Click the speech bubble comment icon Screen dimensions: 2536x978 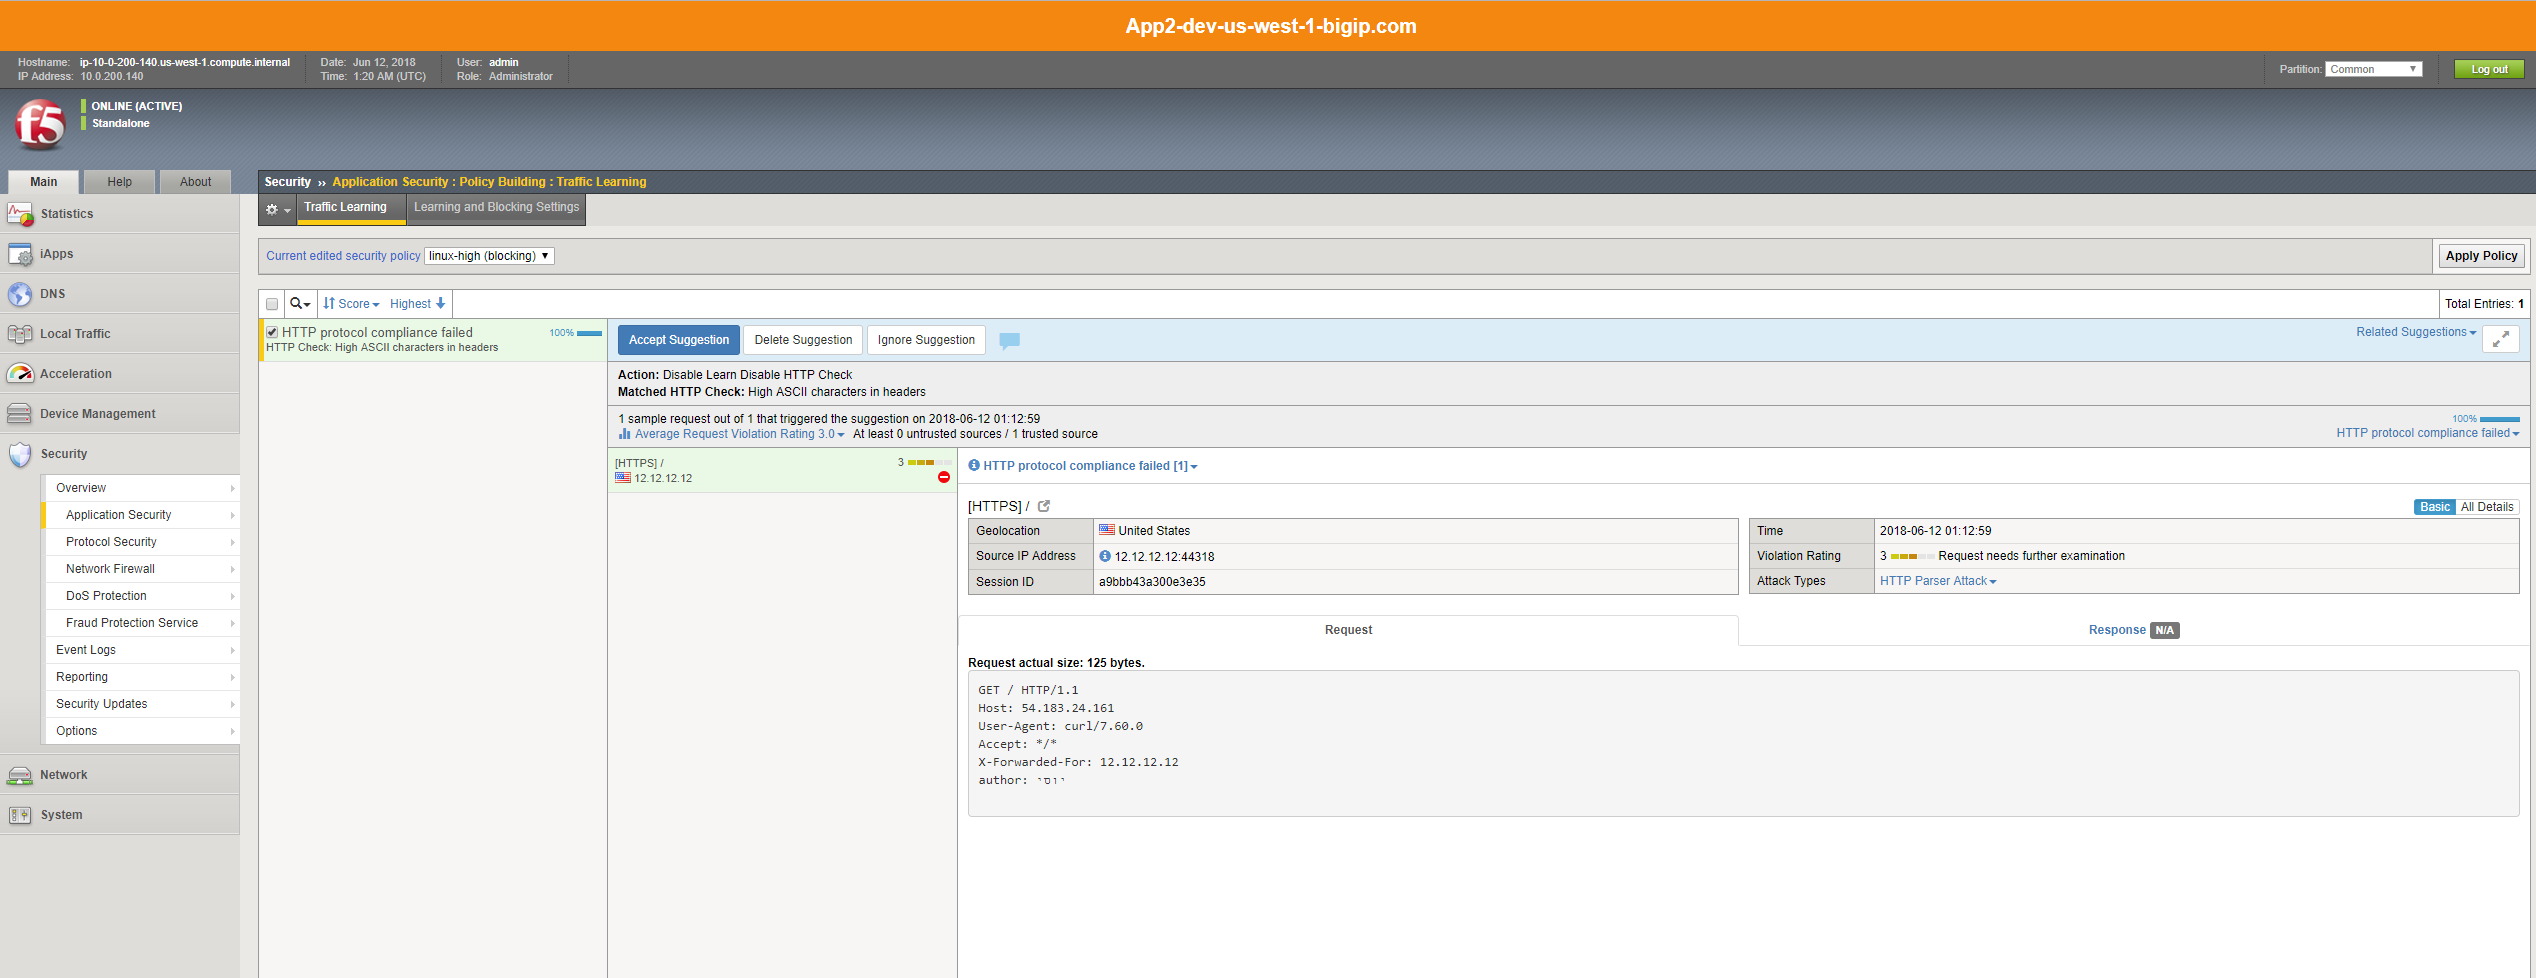pyautogui.click(x=1010, y=341)
